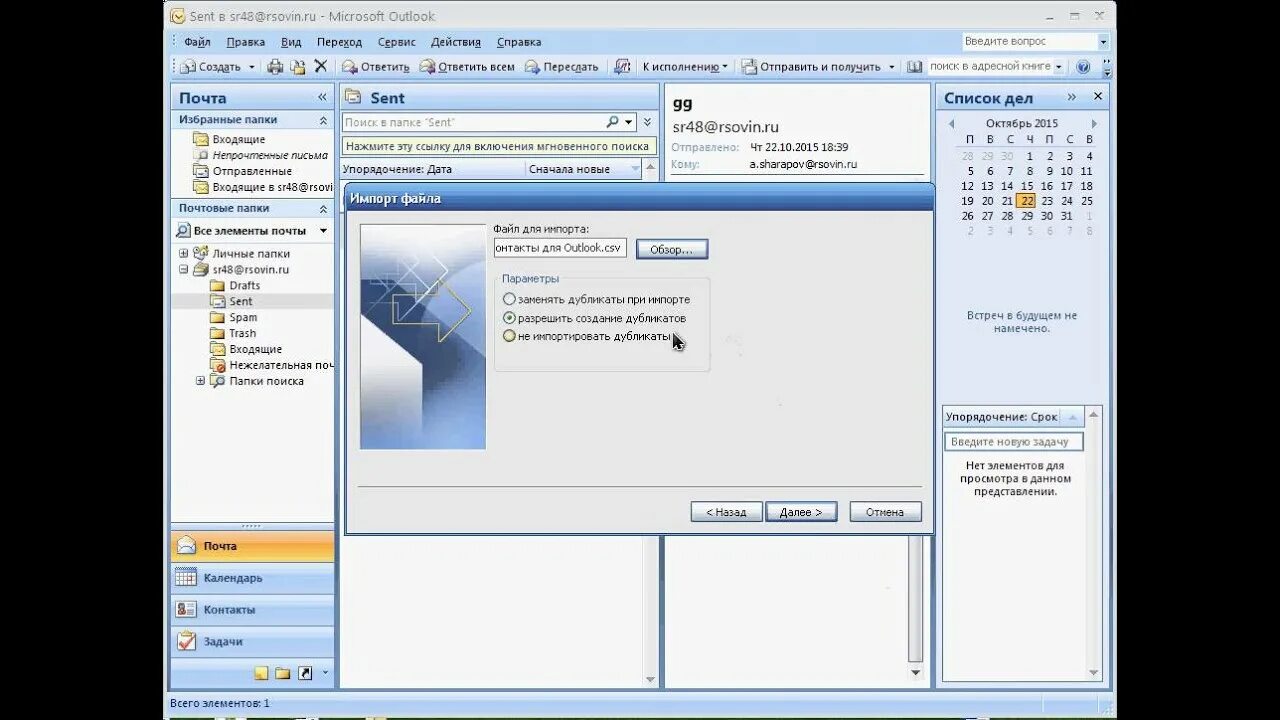Image resolution: width=1280 pixels, height=720 pixels.
Task: Click the Упорядочение: Дата column header
Action: coord(432,169)
